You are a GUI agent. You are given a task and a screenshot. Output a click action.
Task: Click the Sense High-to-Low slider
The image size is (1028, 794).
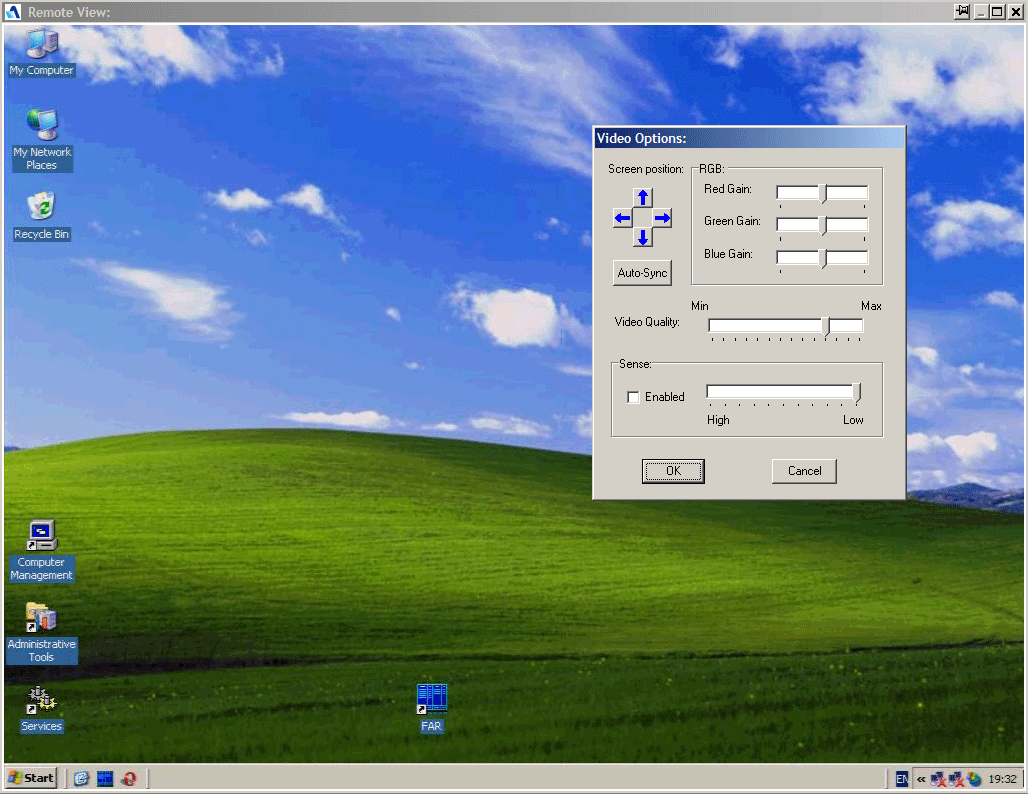click(x=783, y=394)
